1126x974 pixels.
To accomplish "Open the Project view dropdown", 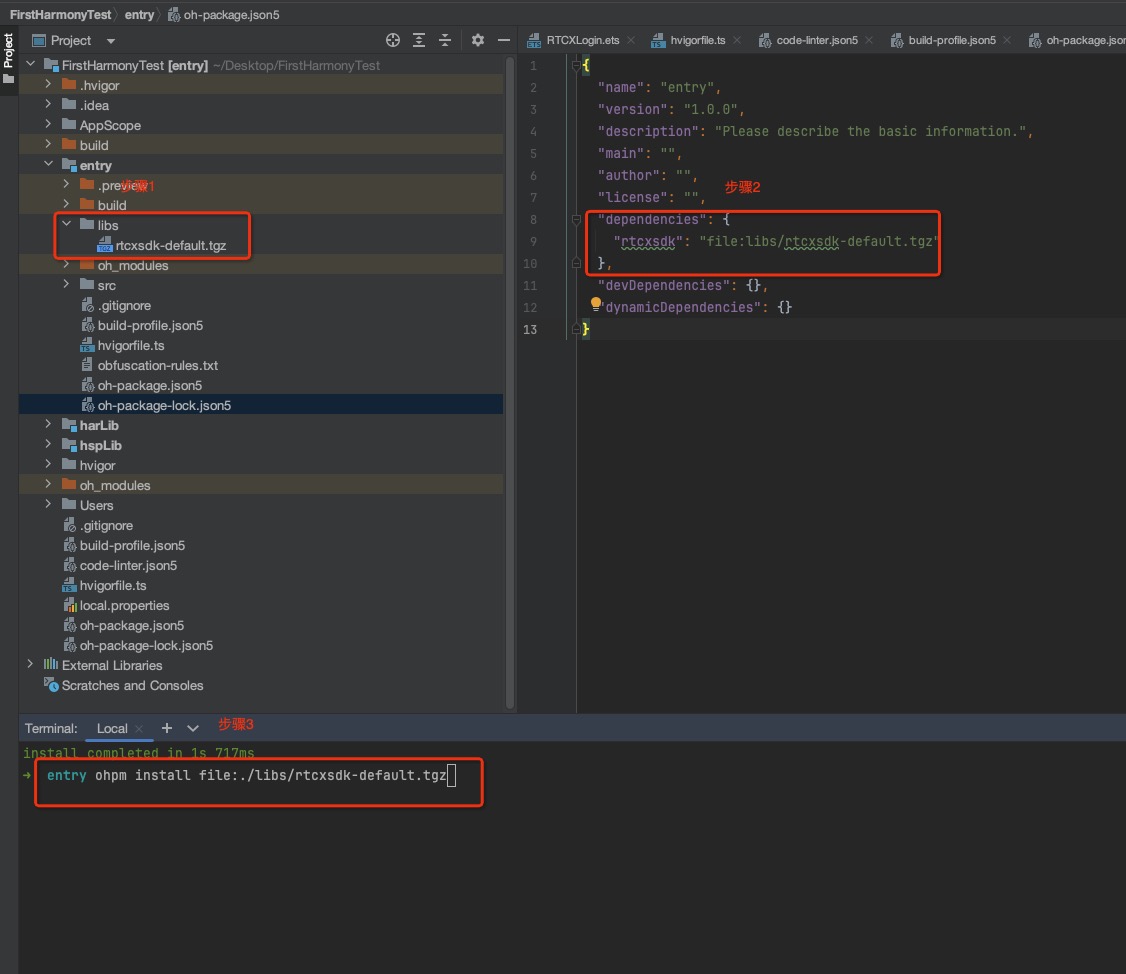I will (x=111, y=41).
